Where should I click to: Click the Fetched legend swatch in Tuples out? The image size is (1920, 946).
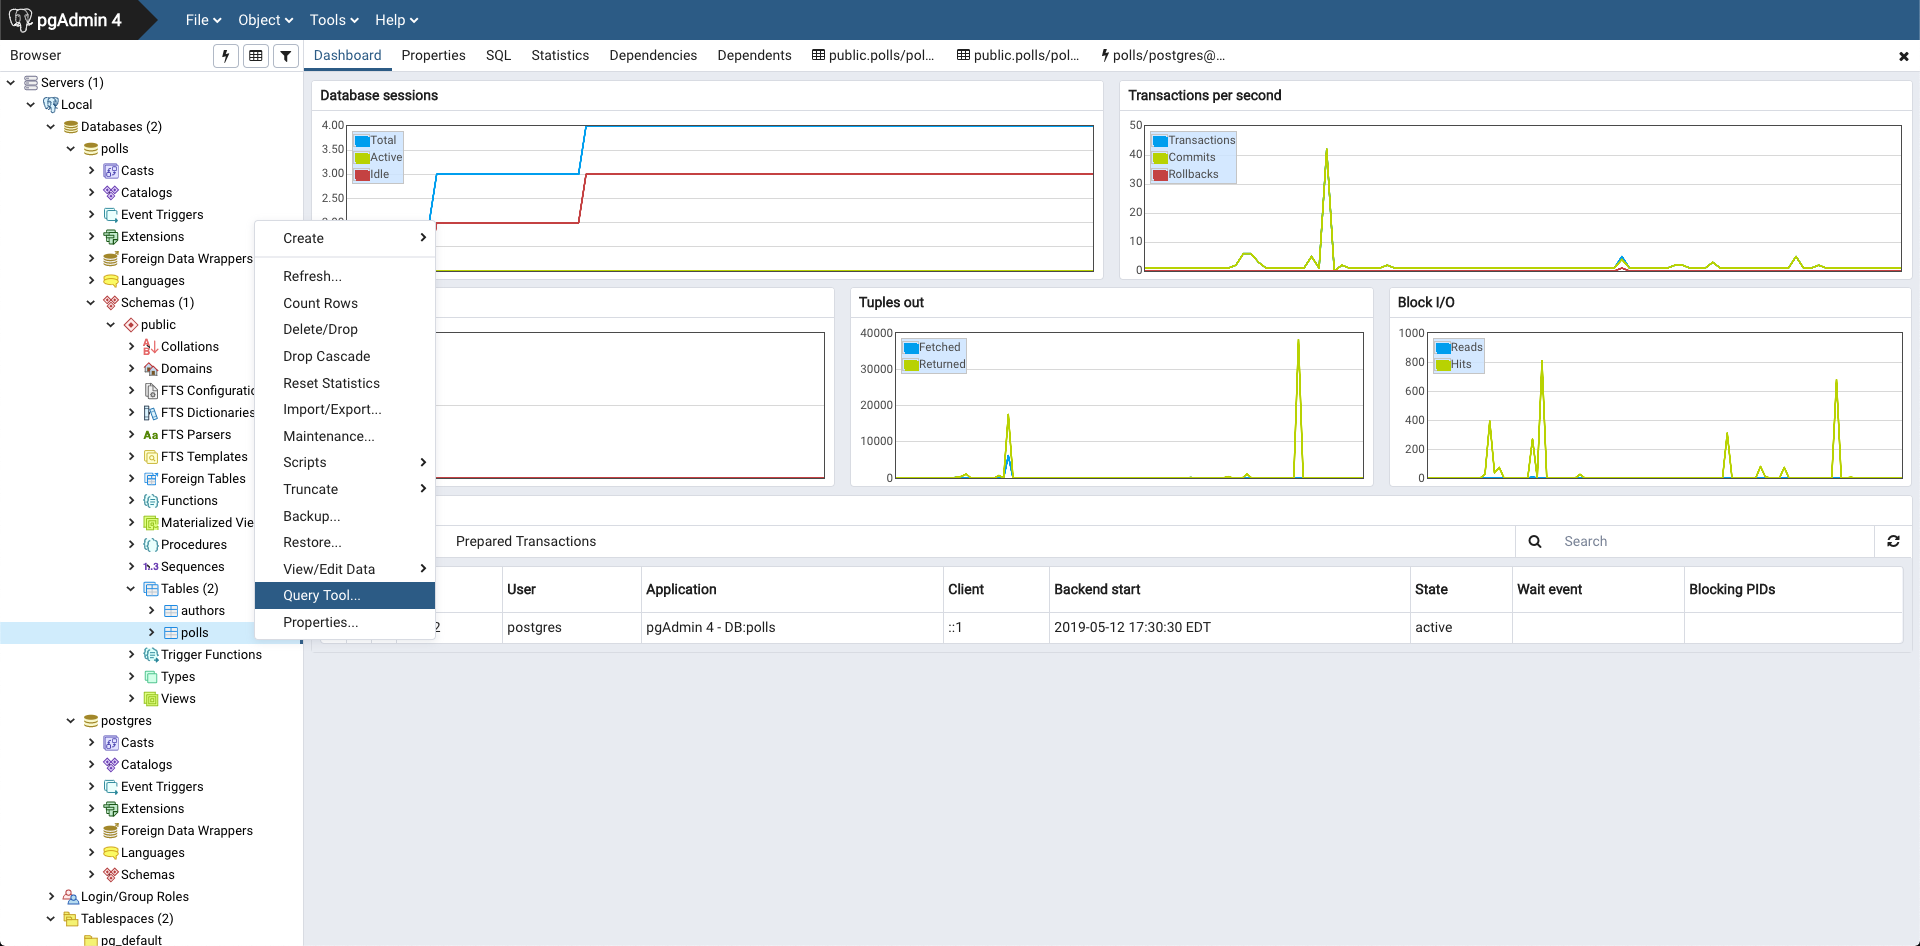tap(911, 348)
